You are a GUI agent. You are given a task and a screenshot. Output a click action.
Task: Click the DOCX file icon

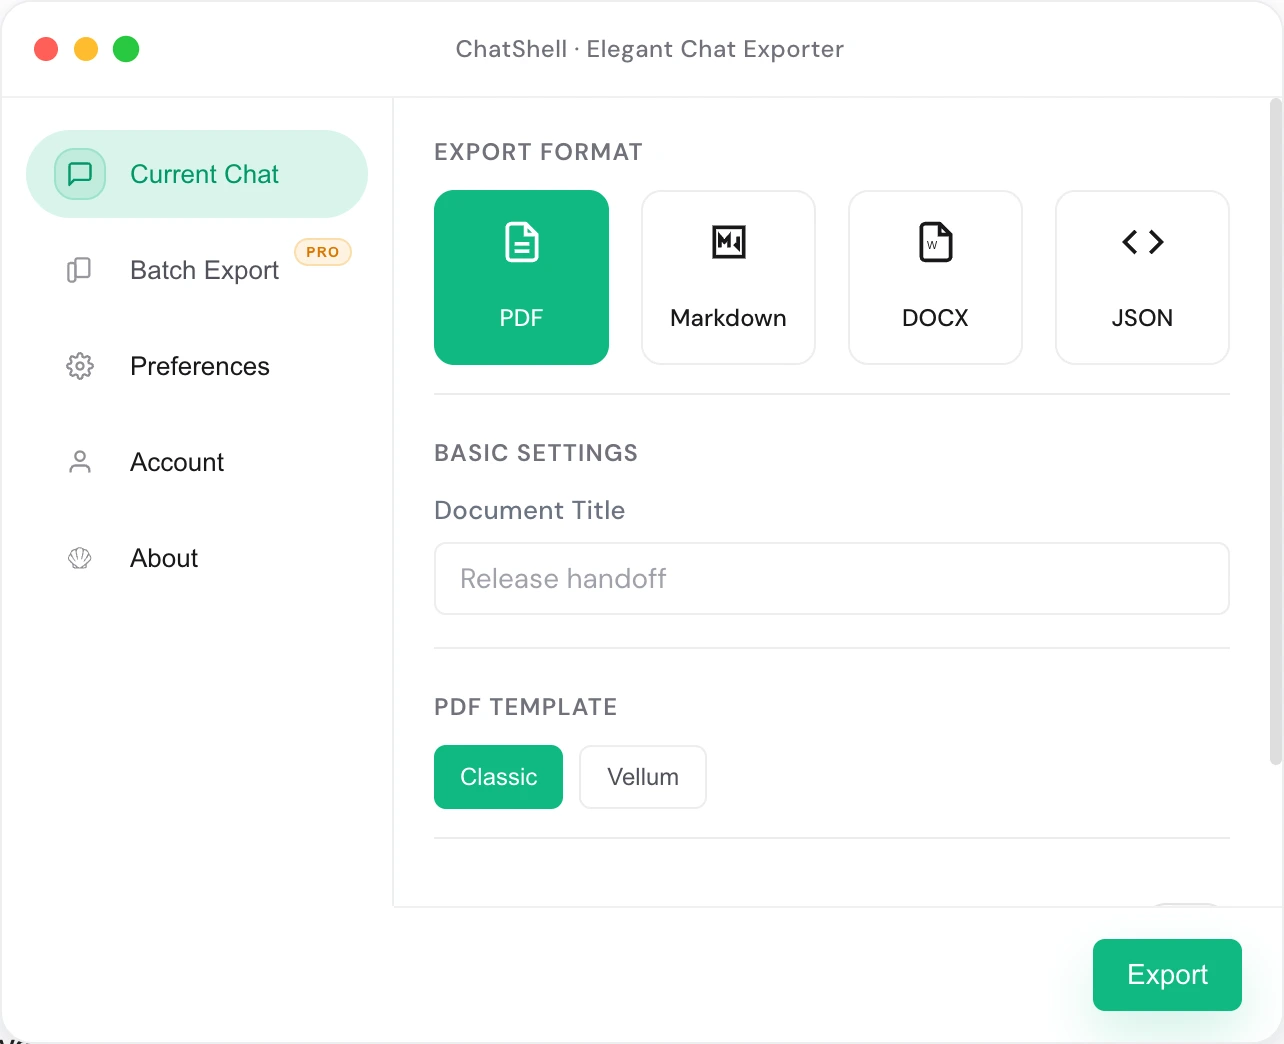click(936, 242)
